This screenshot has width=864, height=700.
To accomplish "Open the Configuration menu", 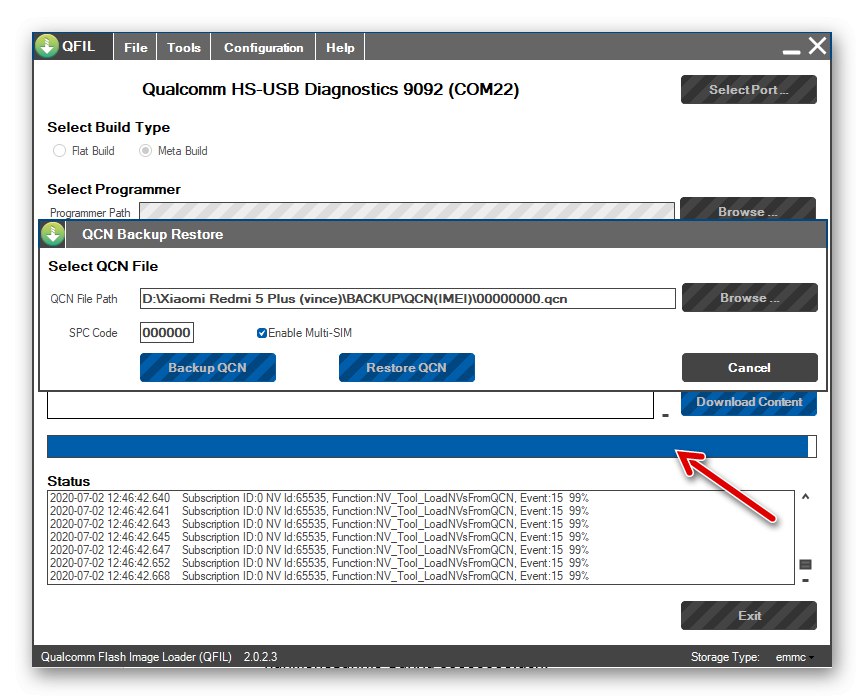I will (x=263, y=47).
